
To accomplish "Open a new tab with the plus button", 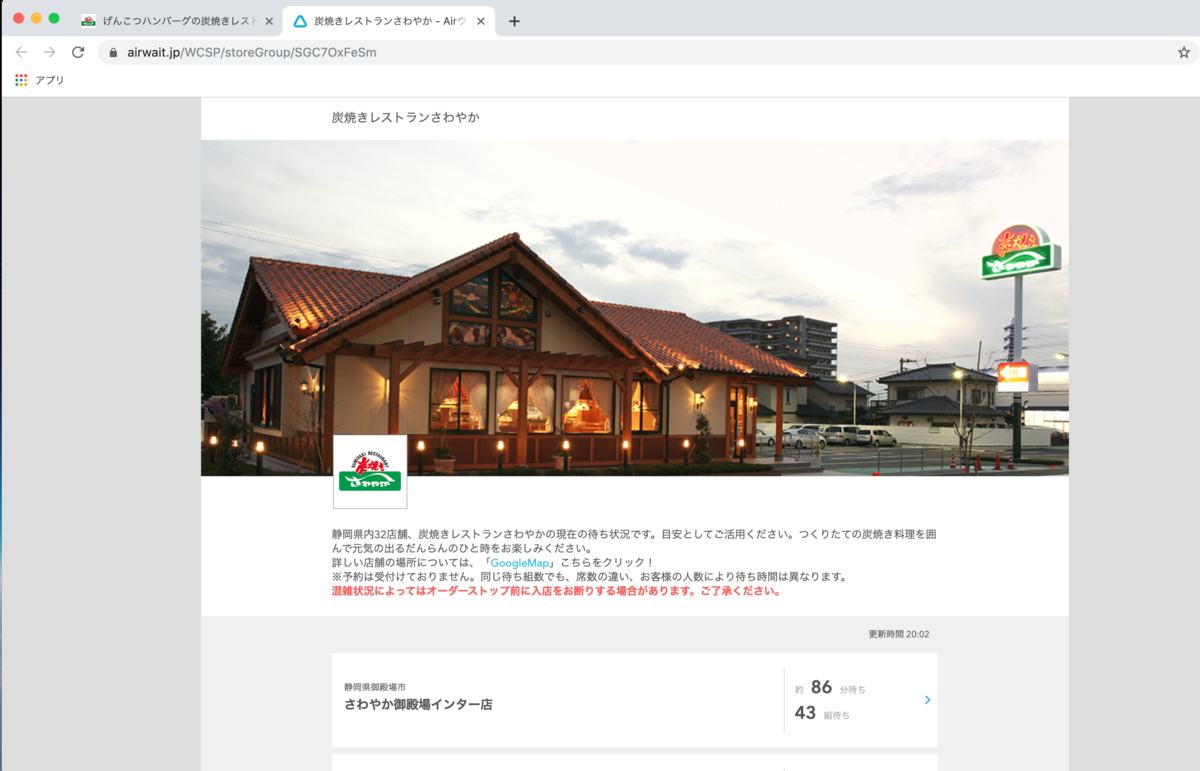I will pyautogui.click(x=514, y=21).
